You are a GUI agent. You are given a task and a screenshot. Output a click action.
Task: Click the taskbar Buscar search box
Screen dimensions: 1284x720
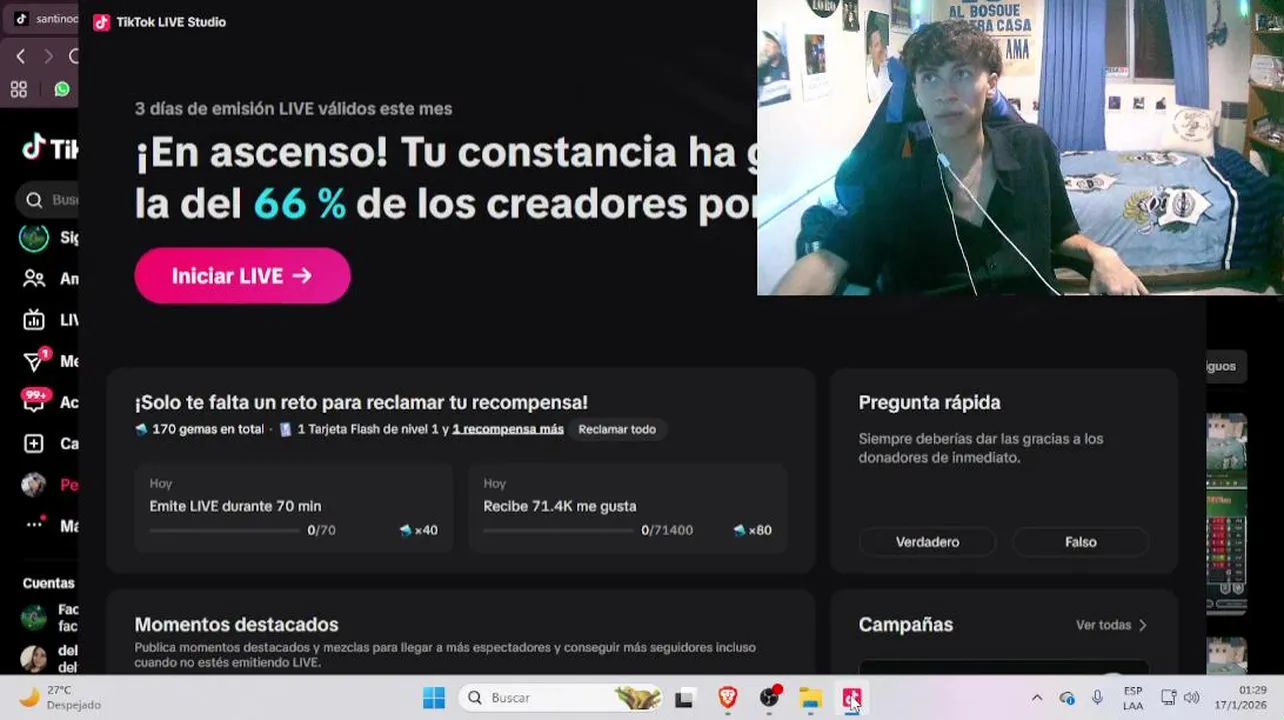click(x=562, y=698)
